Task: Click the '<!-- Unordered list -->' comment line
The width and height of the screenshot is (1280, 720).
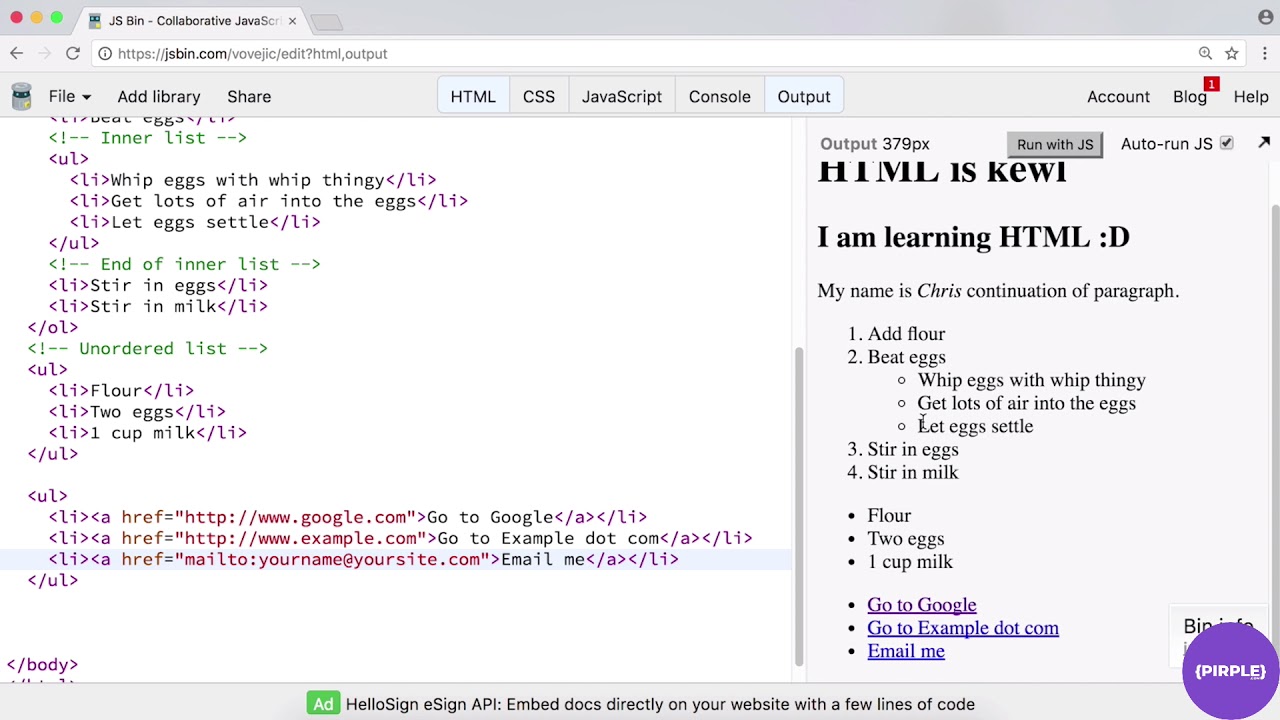Action: tap(148, 348)
